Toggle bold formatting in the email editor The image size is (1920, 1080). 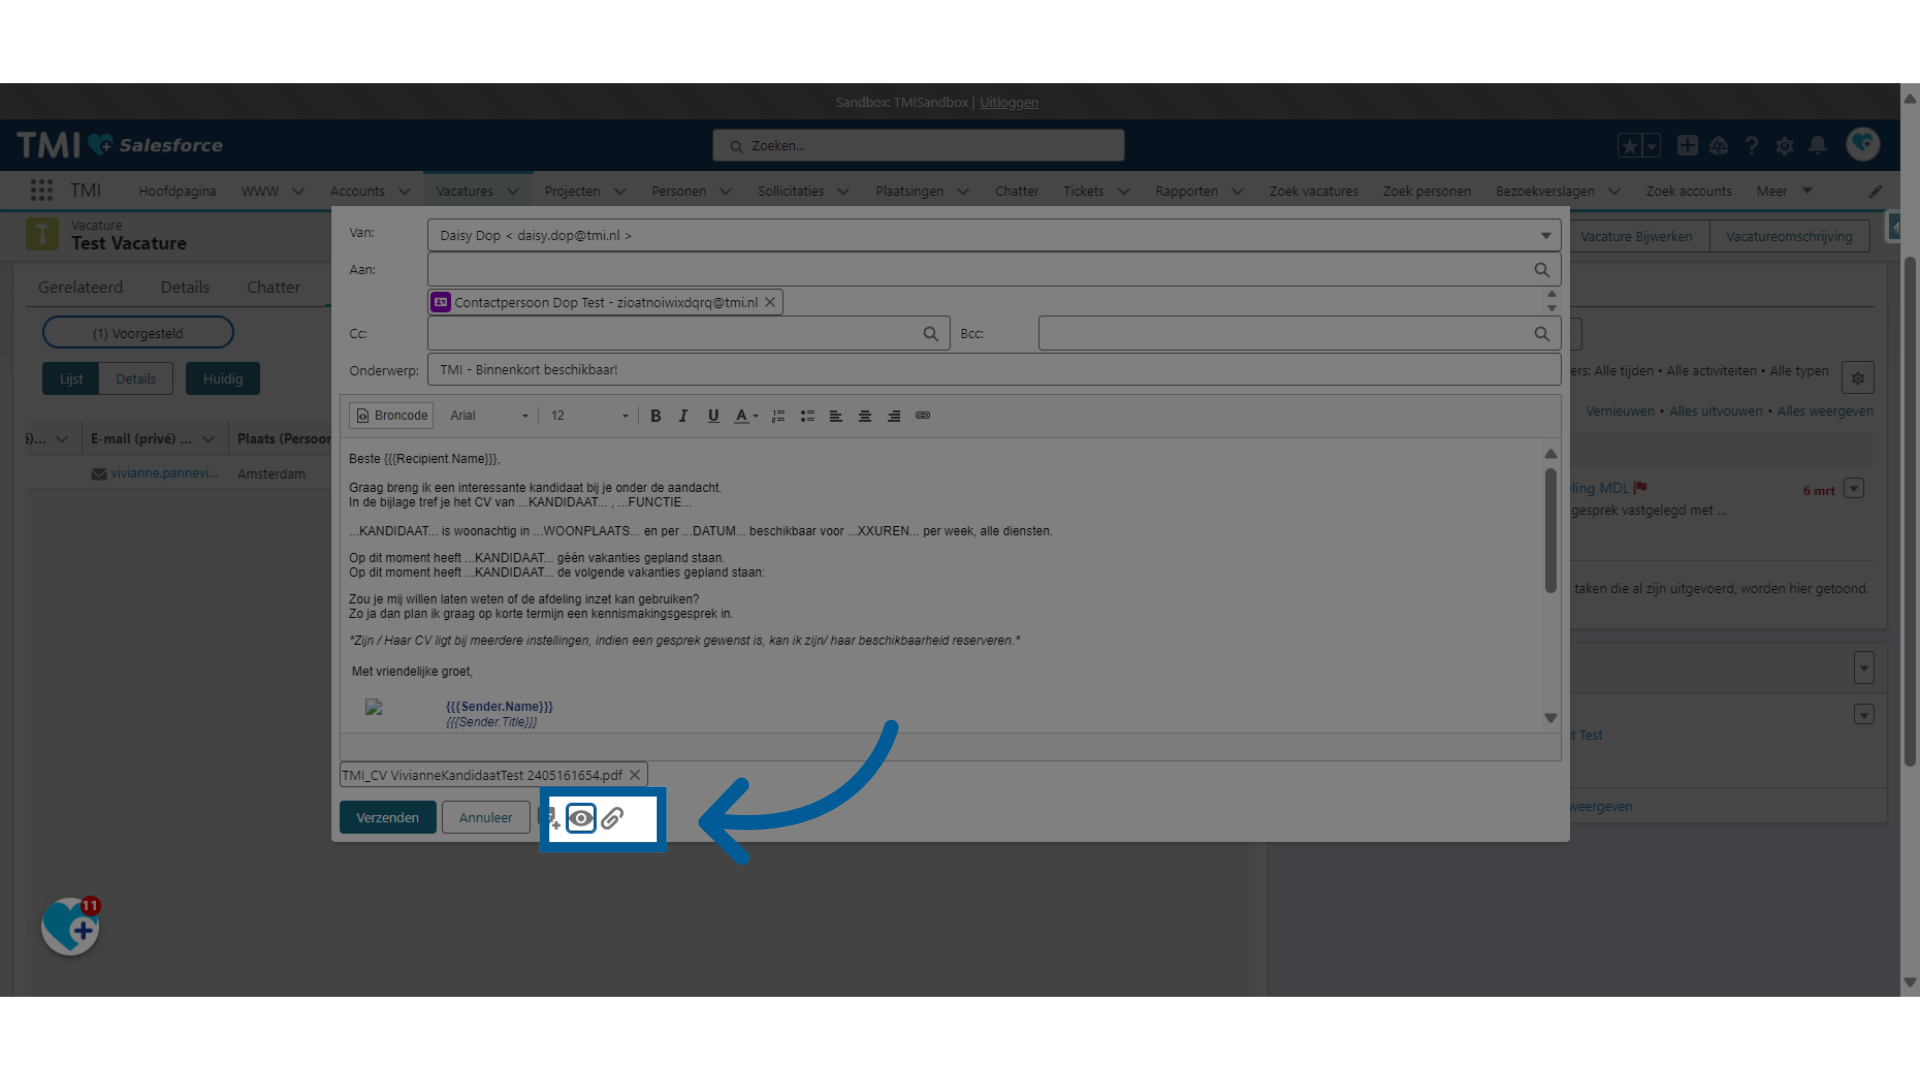click(x=656, y=416)
